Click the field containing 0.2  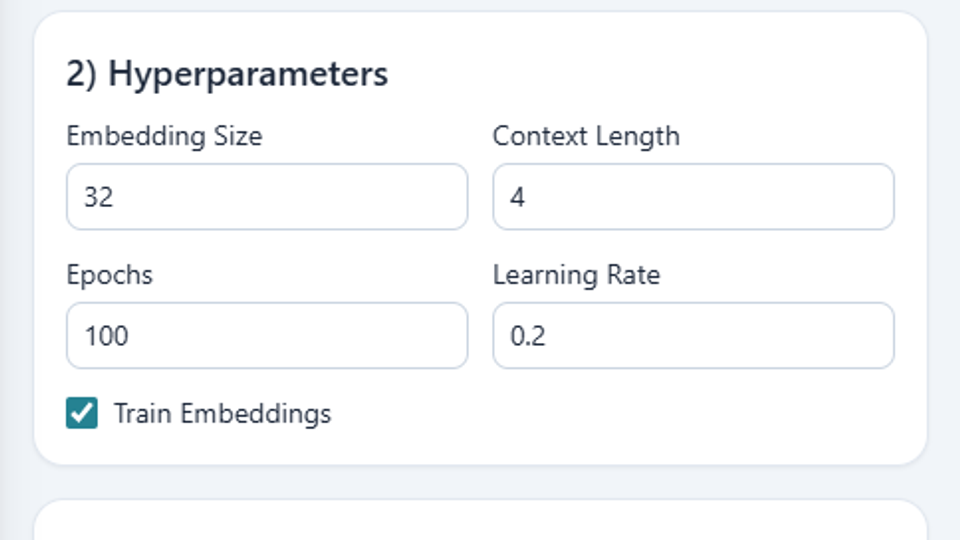point(693,336)
